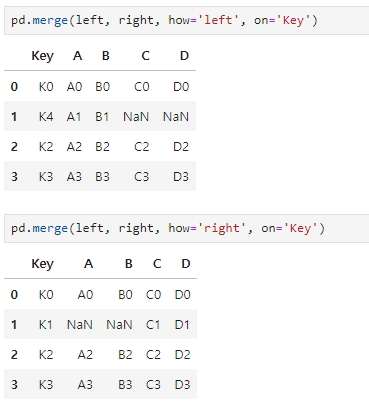Select the K1 key cell
This screenshot has height=412, width=369.
point(46,325)
